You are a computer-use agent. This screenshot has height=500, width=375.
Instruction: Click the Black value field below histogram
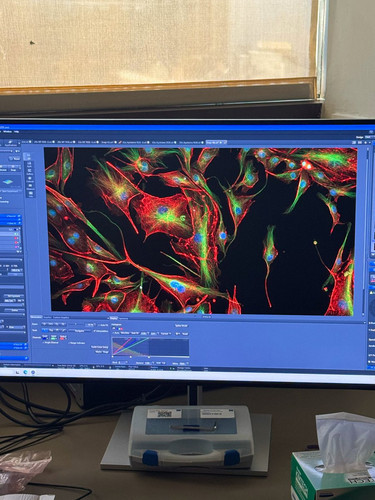[x=122, y=362]
